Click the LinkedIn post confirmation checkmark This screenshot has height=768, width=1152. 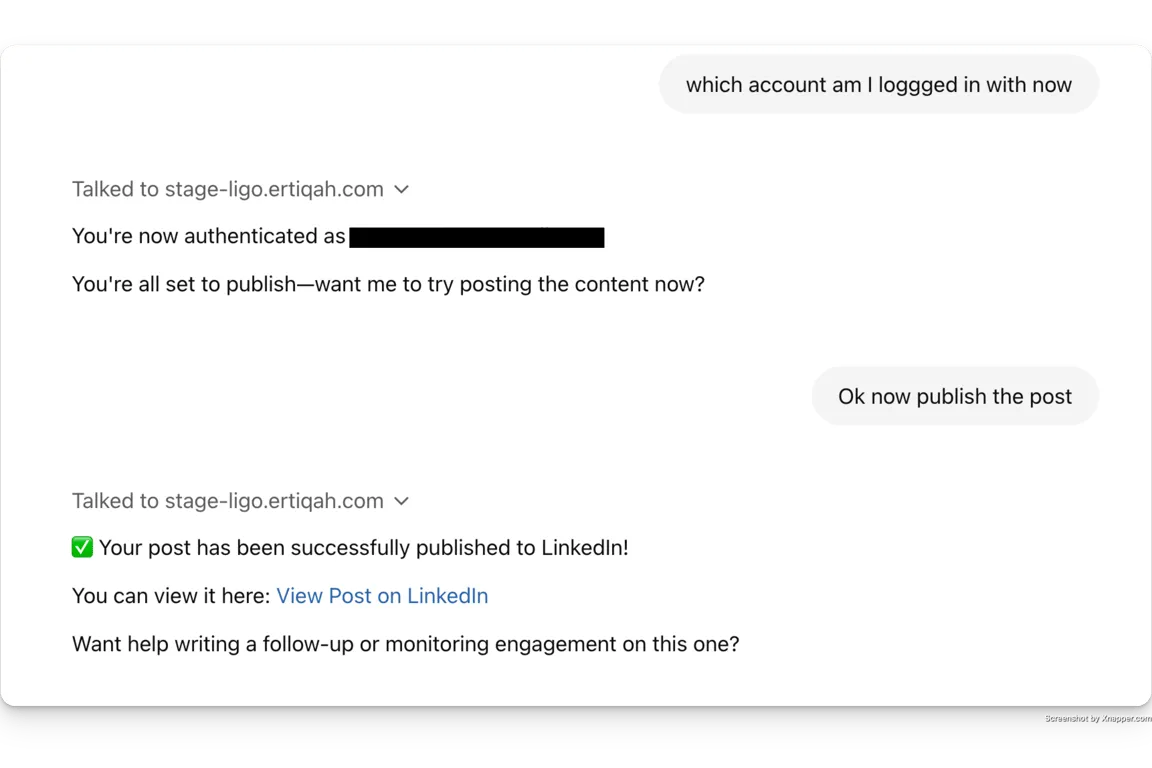[x=82, y=547]
